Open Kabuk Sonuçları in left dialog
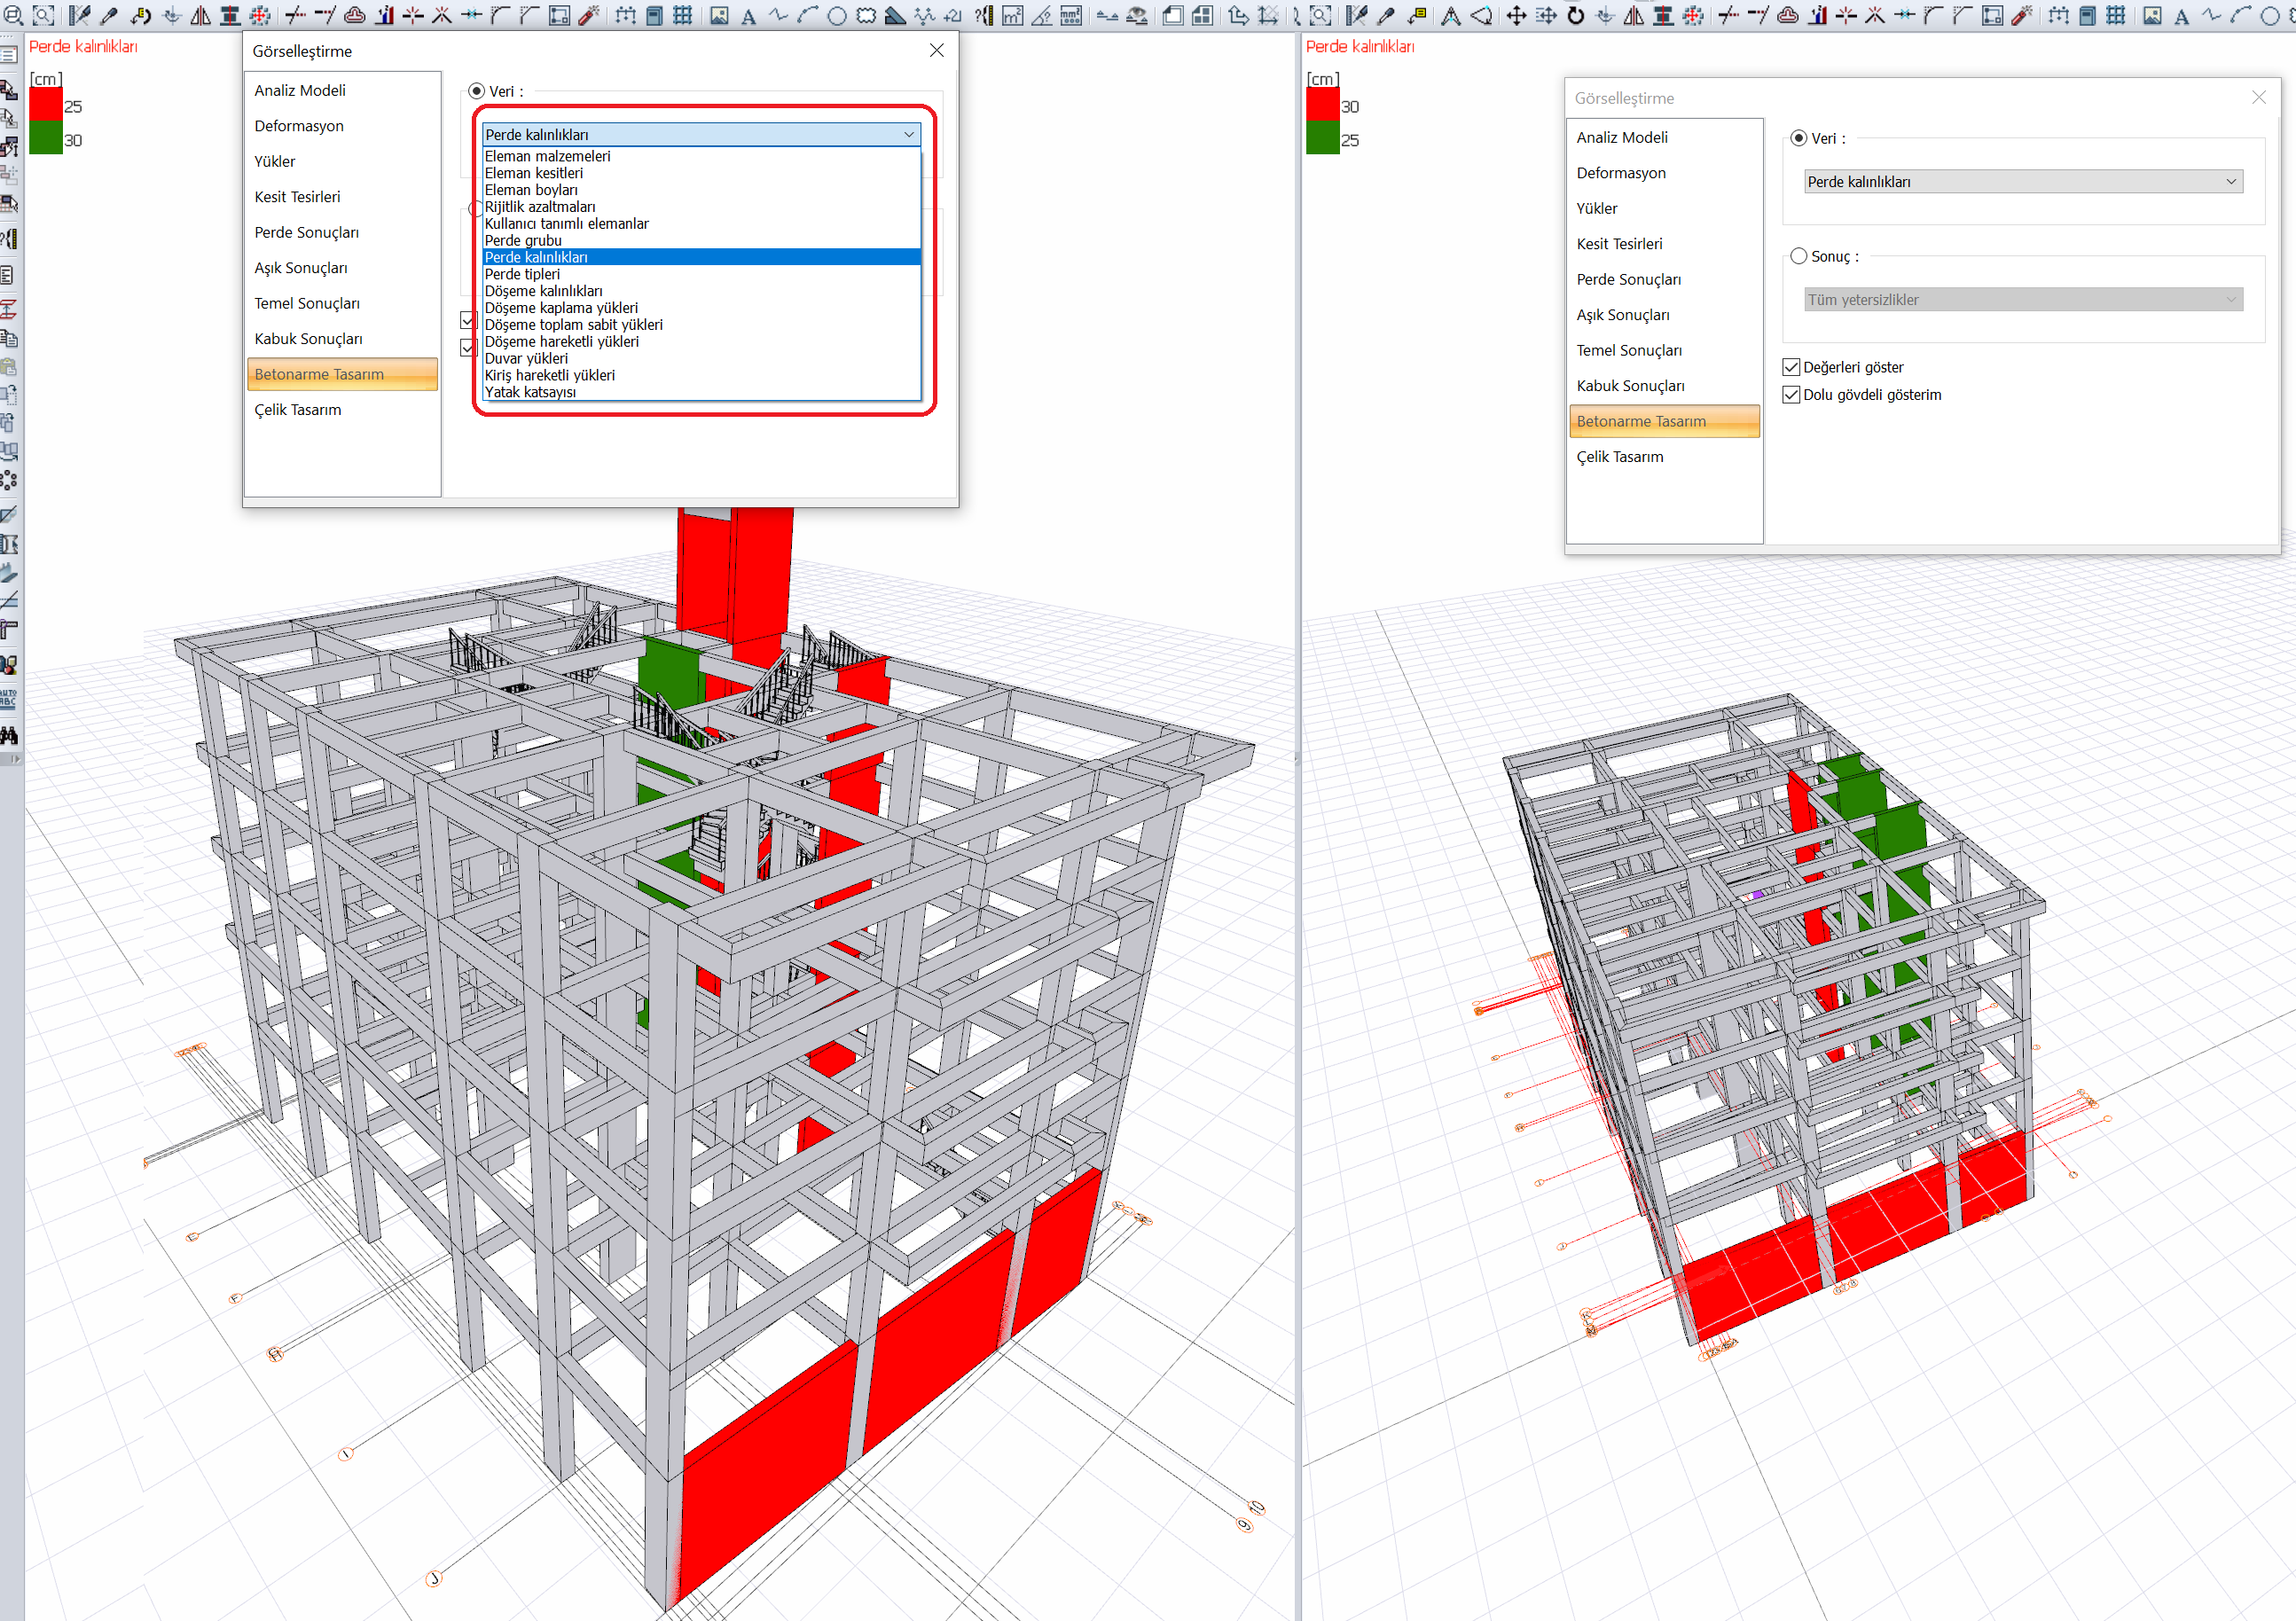The width and height of the screenshot is (2296, 1621). pos(342,339)
